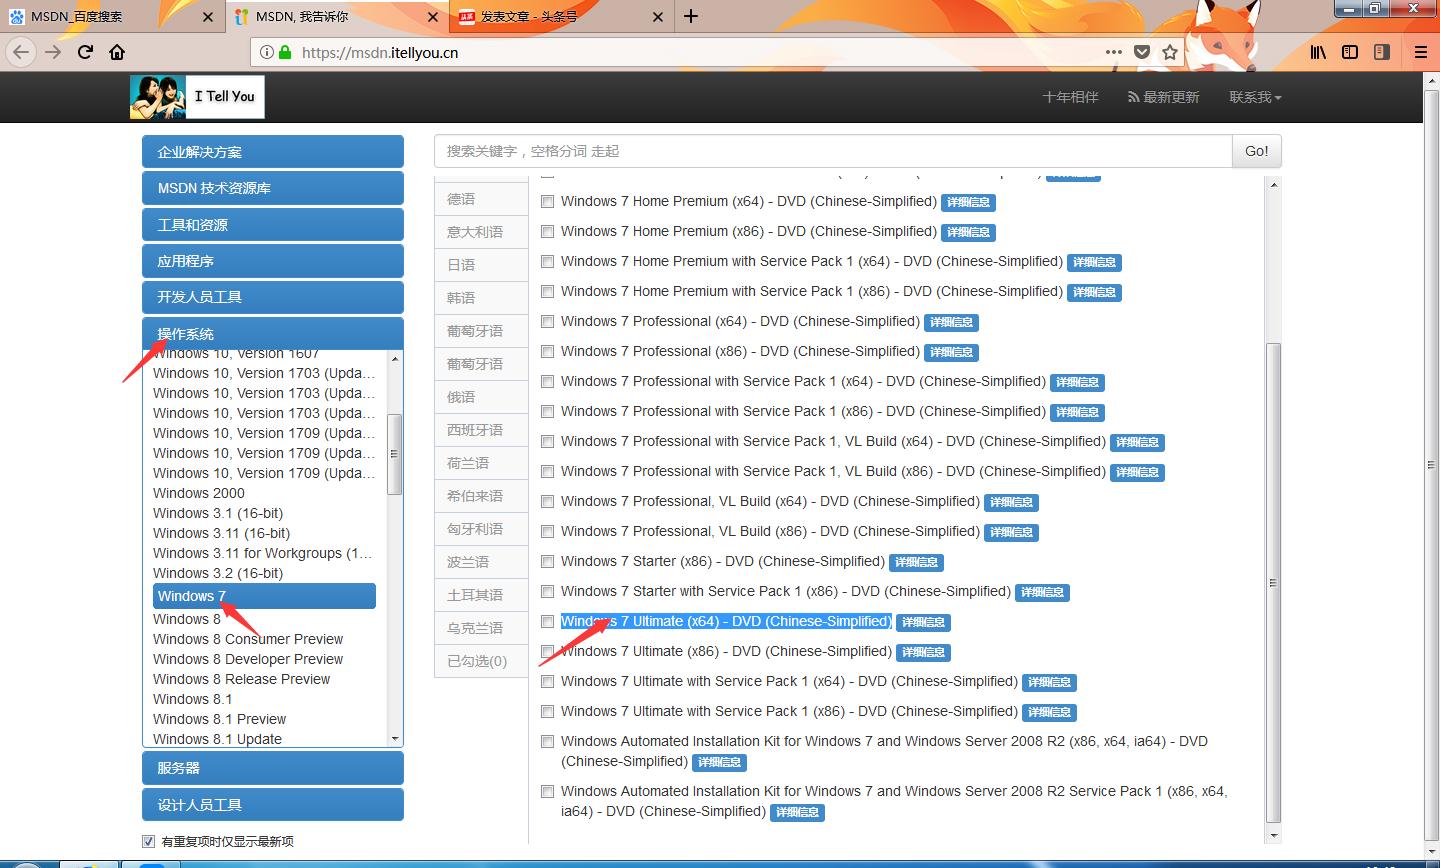Check Windows 7 Ultimate (x64) DVD checkbox
Image resolution: width=1440 pixels, height=868 pixels.
pos(548,621)
